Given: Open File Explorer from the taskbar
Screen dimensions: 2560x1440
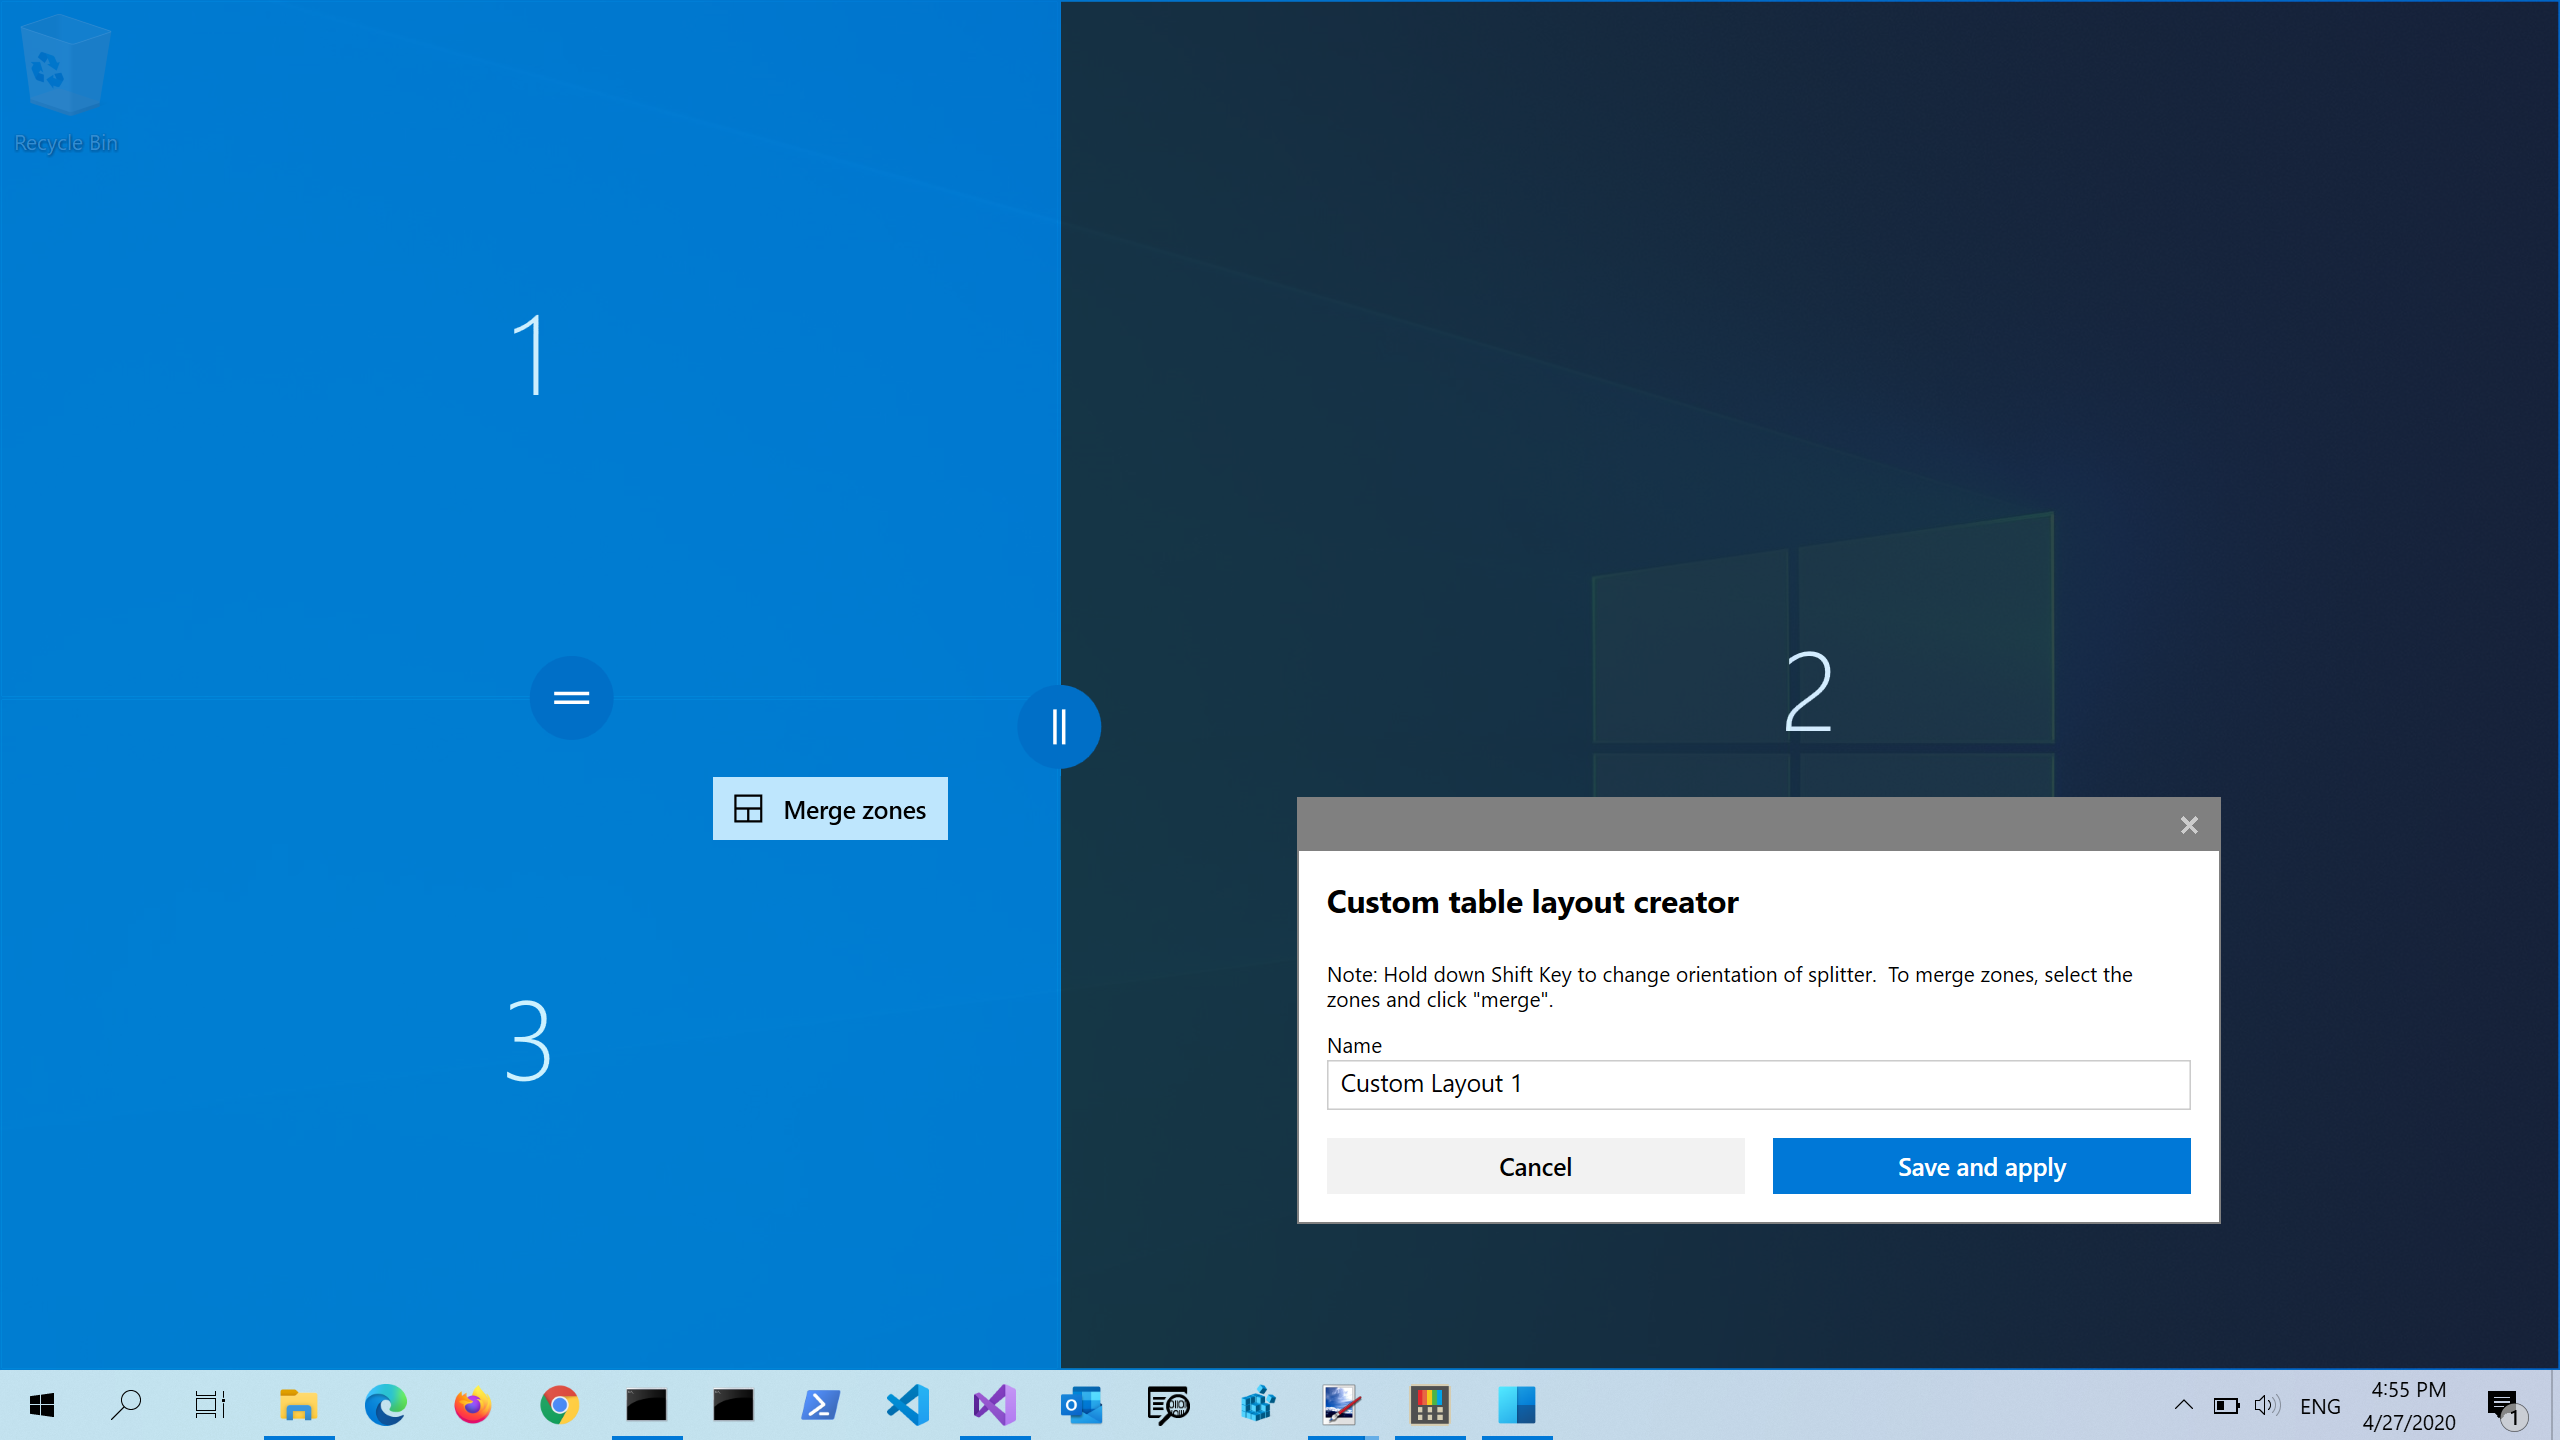Looking at the screenshot, I should coord(298,1405).
